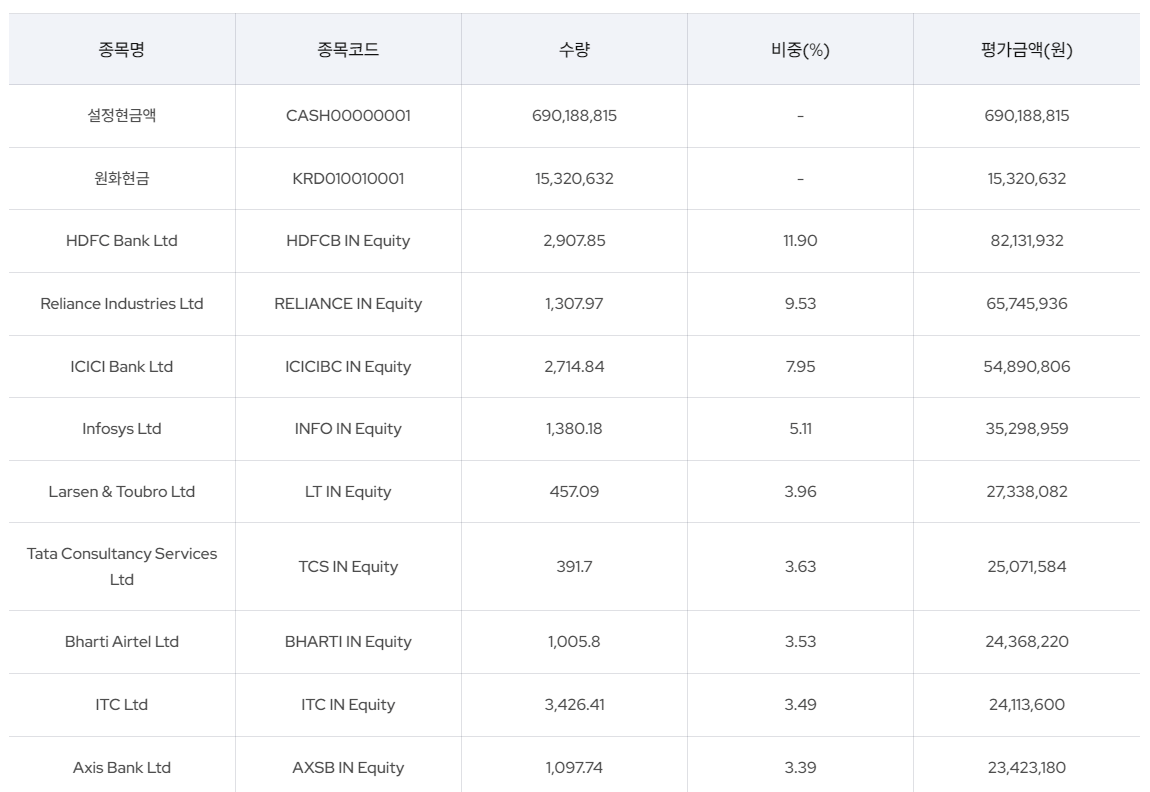The image size is (1150, 792).
Task: Click ITC IN Equity code
Action: click(348, 705)
